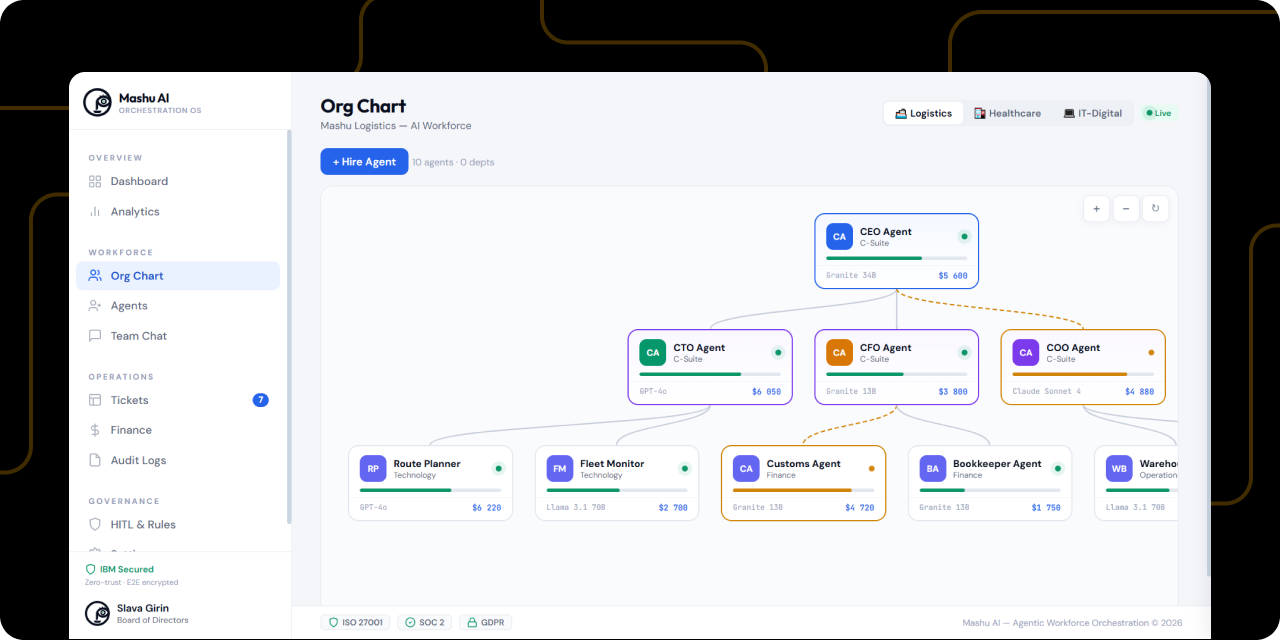Zoom out using the minus icon
Image resolution: width=1280 pixels, height=640 pixels.
(x=1125, y=208)
